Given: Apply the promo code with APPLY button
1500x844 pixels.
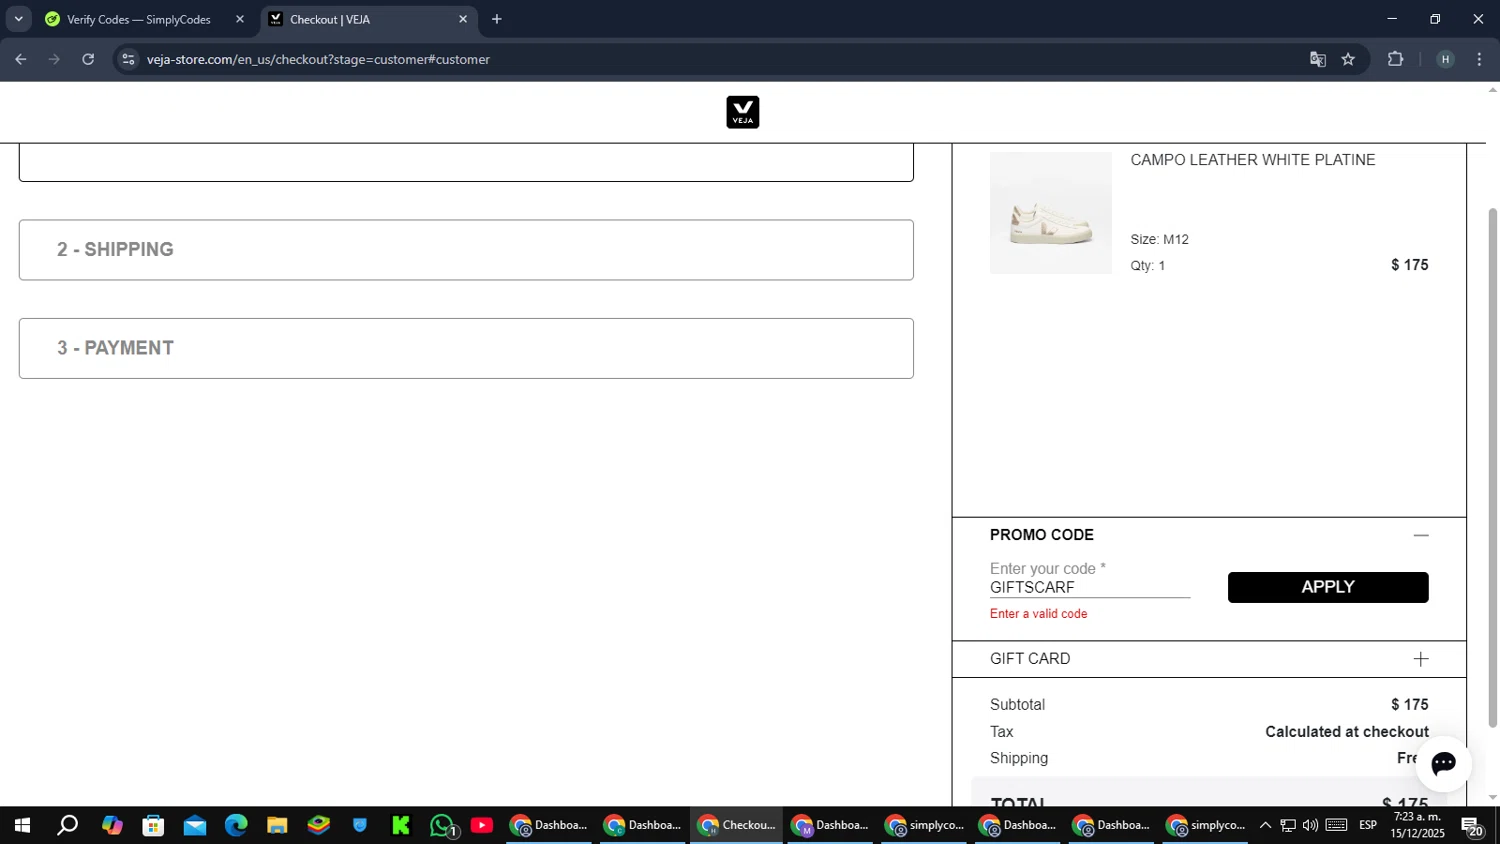Looking at the screenshot, I should pos(1327,587).
